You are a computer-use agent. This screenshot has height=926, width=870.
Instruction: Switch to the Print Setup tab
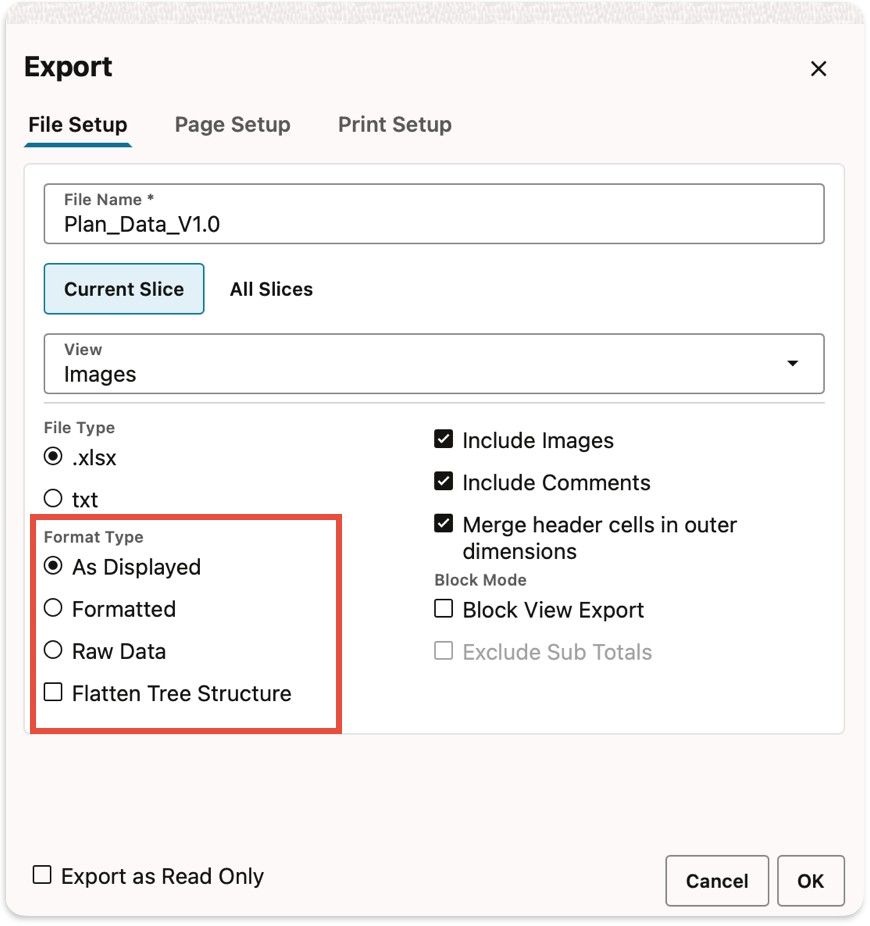click(x=394, y=124)
